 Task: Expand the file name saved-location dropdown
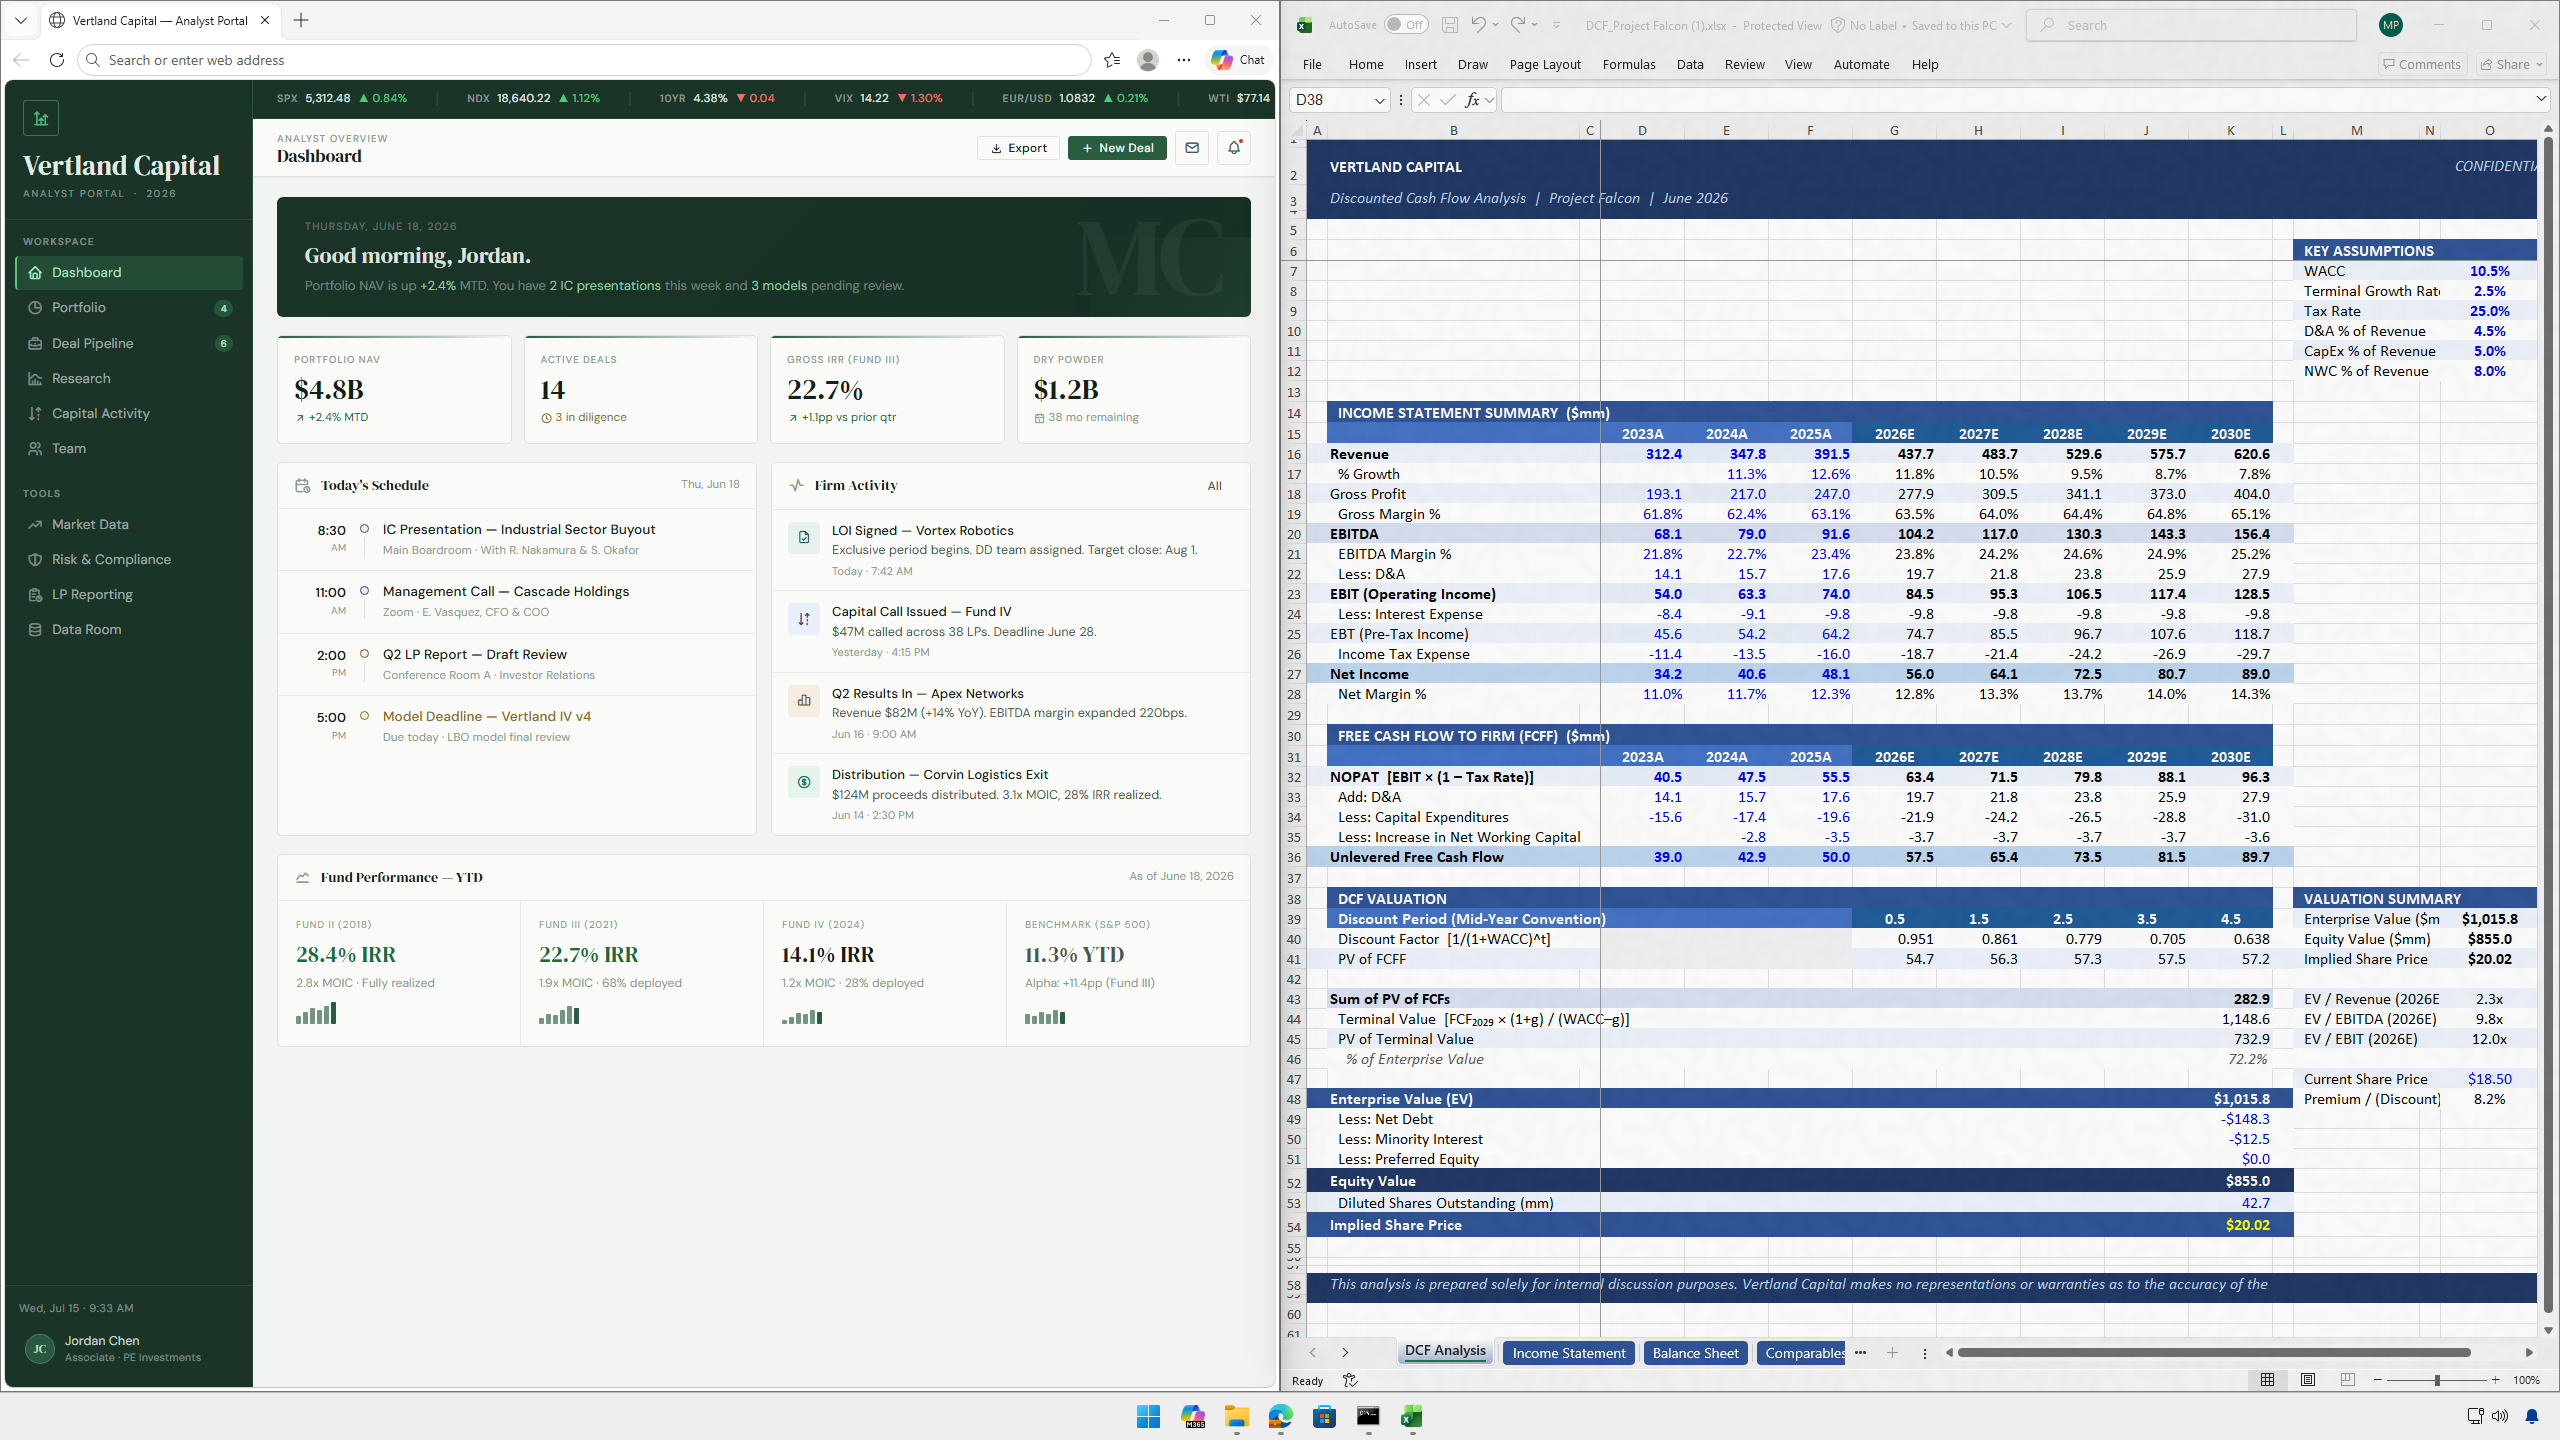point(2006,25)
